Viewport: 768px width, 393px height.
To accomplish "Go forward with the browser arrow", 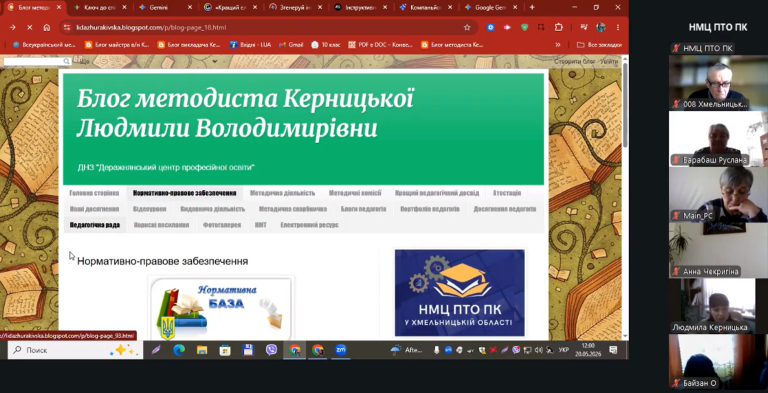I will coord(13,27).
